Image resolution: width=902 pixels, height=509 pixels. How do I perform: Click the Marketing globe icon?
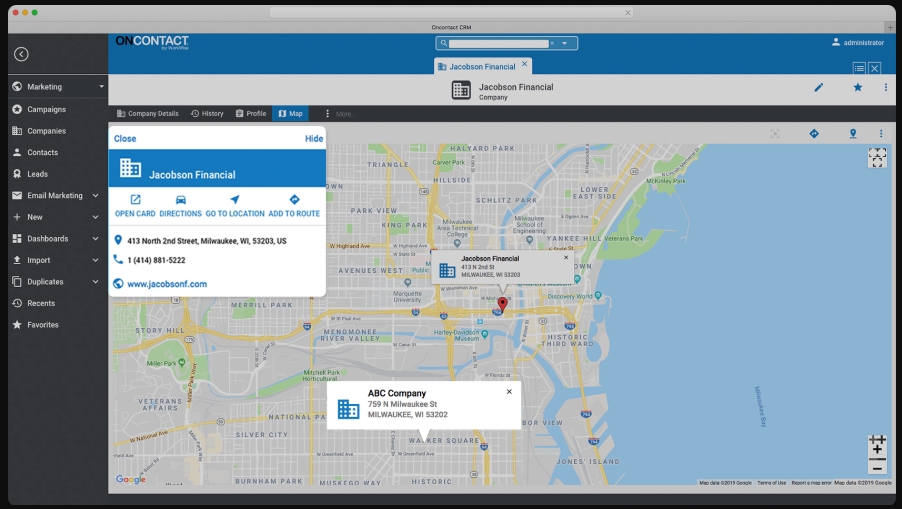[x=17, y=86]
